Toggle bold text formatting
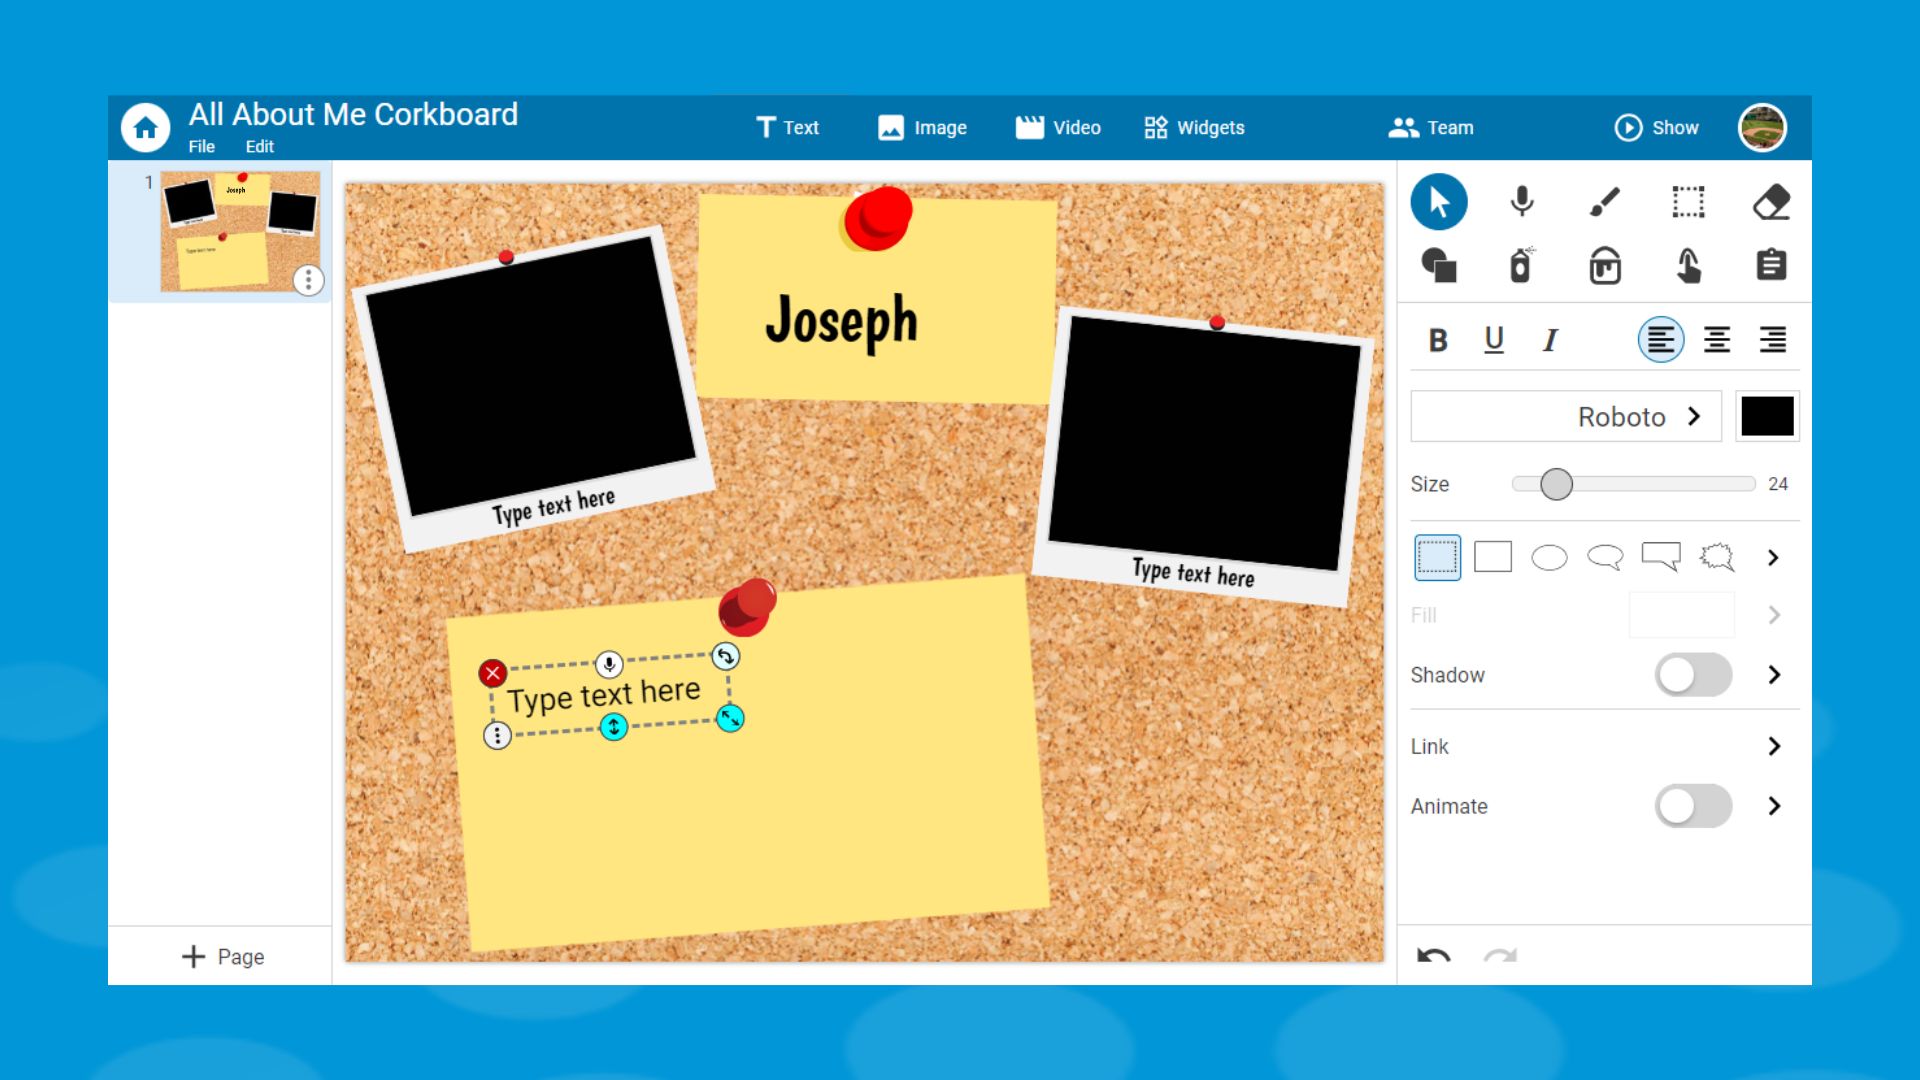The image size is (1920, 1080). coord(1438,340)
